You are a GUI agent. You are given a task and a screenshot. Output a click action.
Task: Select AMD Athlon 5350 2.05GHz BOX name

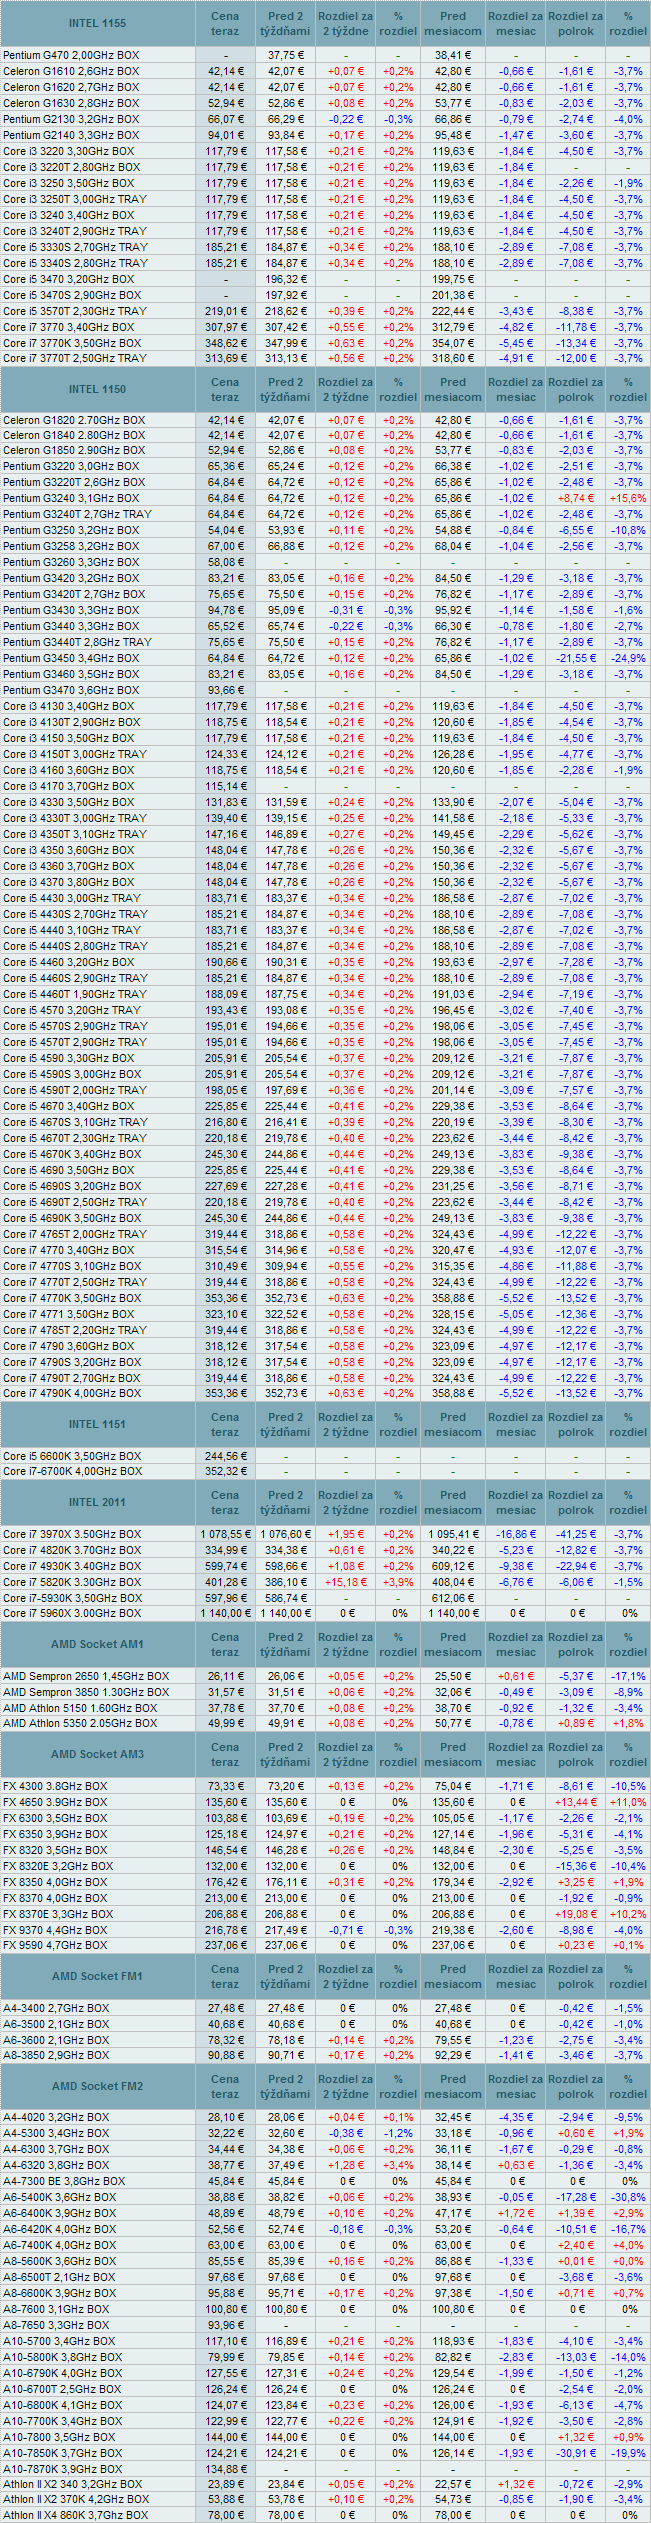[80, 1723]
